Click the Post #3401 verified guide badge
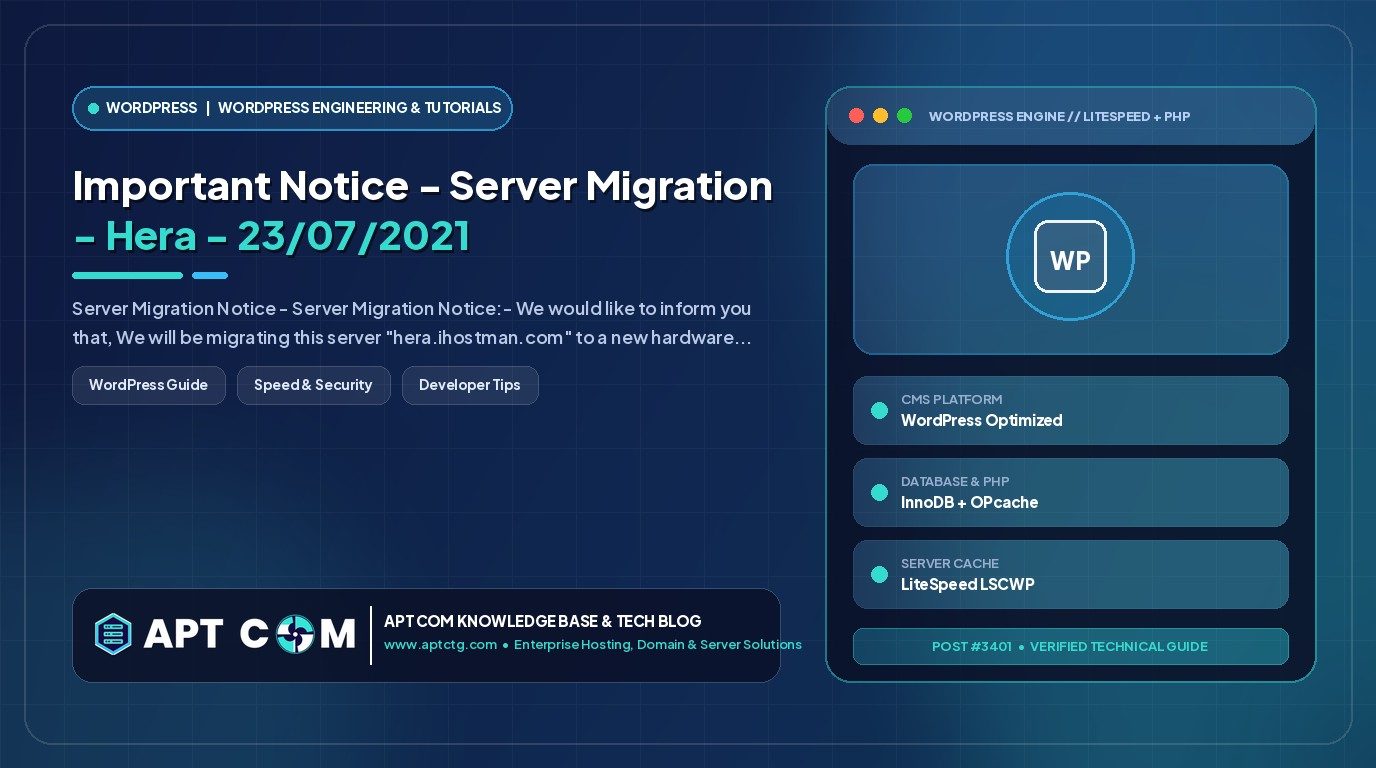1376x768 pixels. tap(1070, 646)
